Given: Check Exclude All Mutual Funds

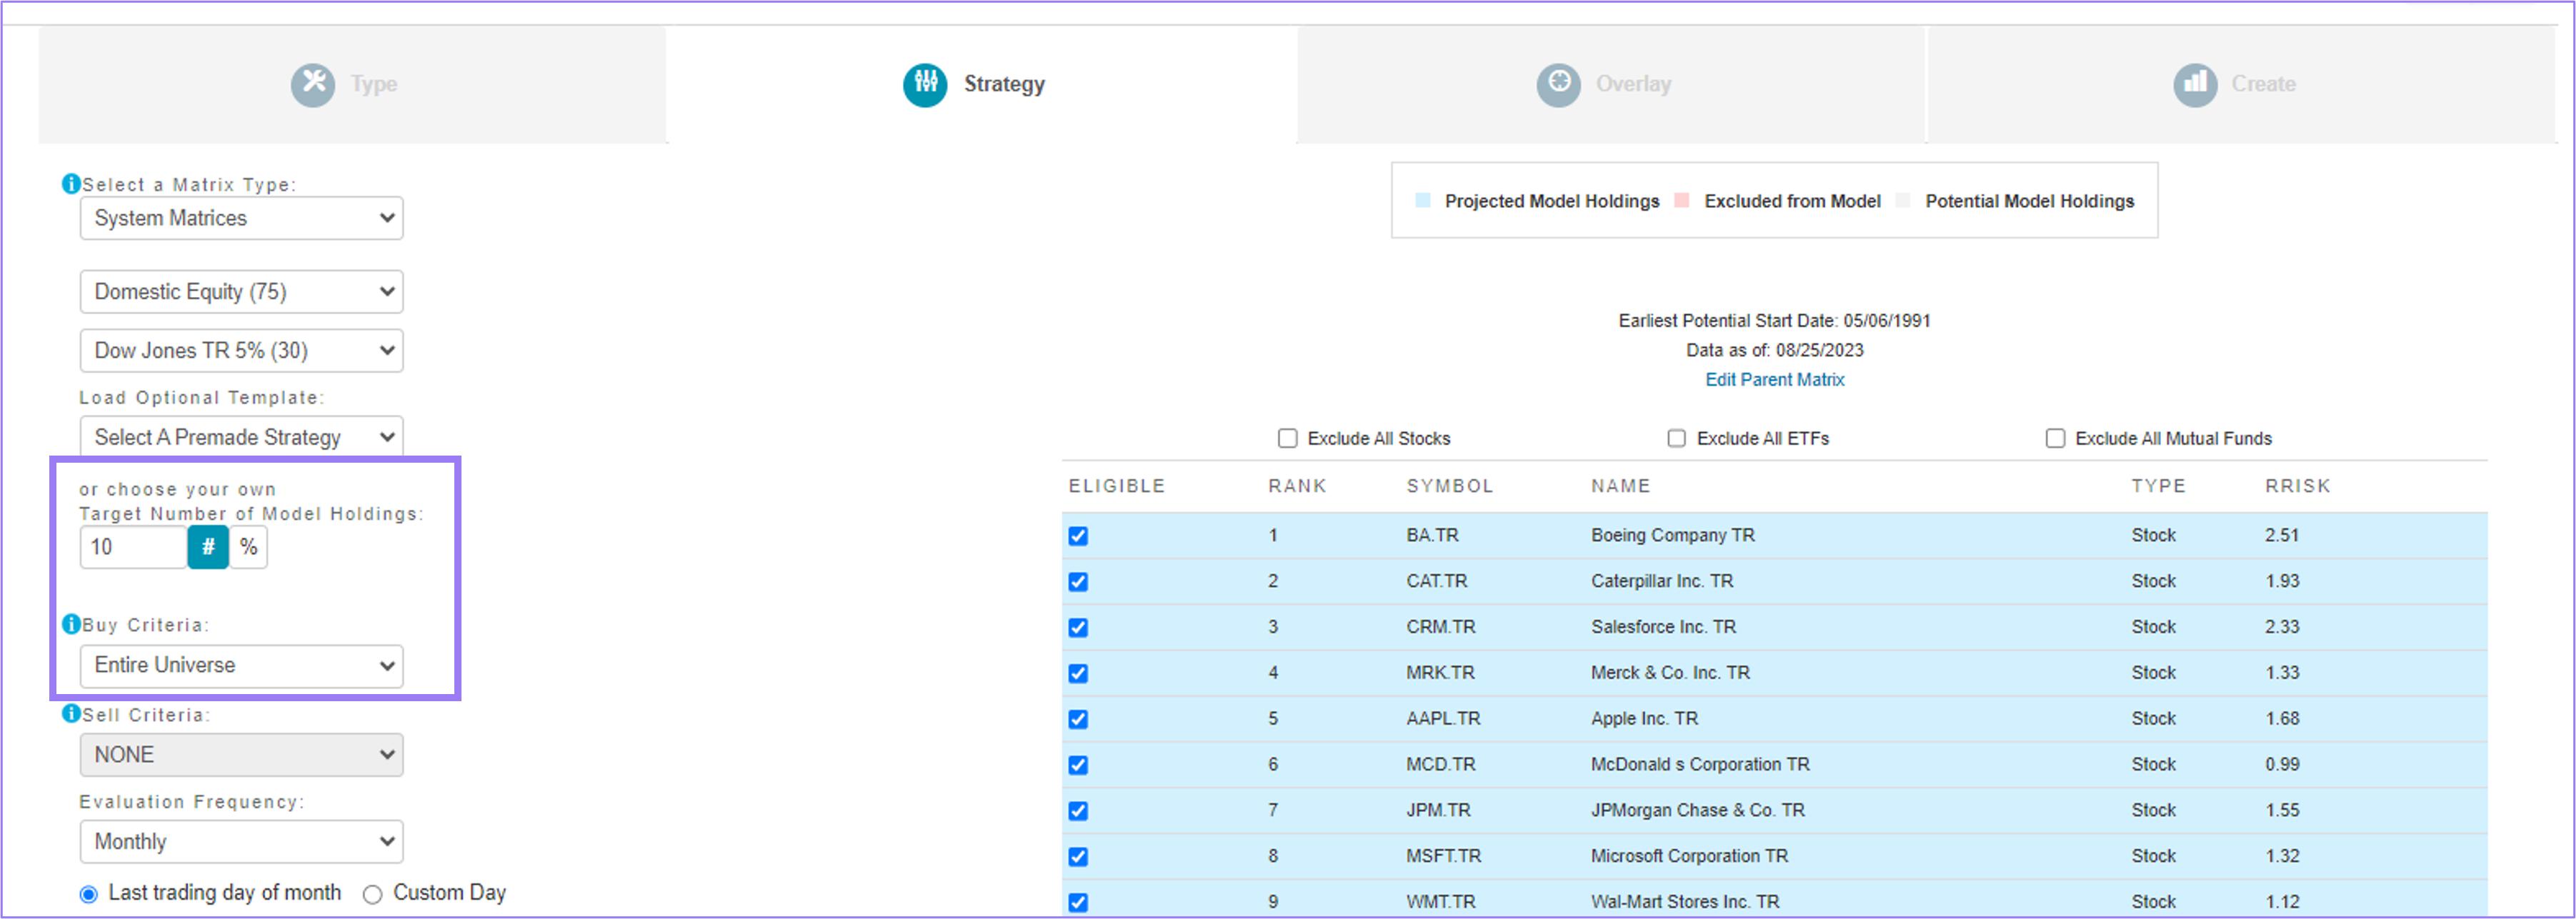Looking at the screenshot, I should click(2056, 438).
